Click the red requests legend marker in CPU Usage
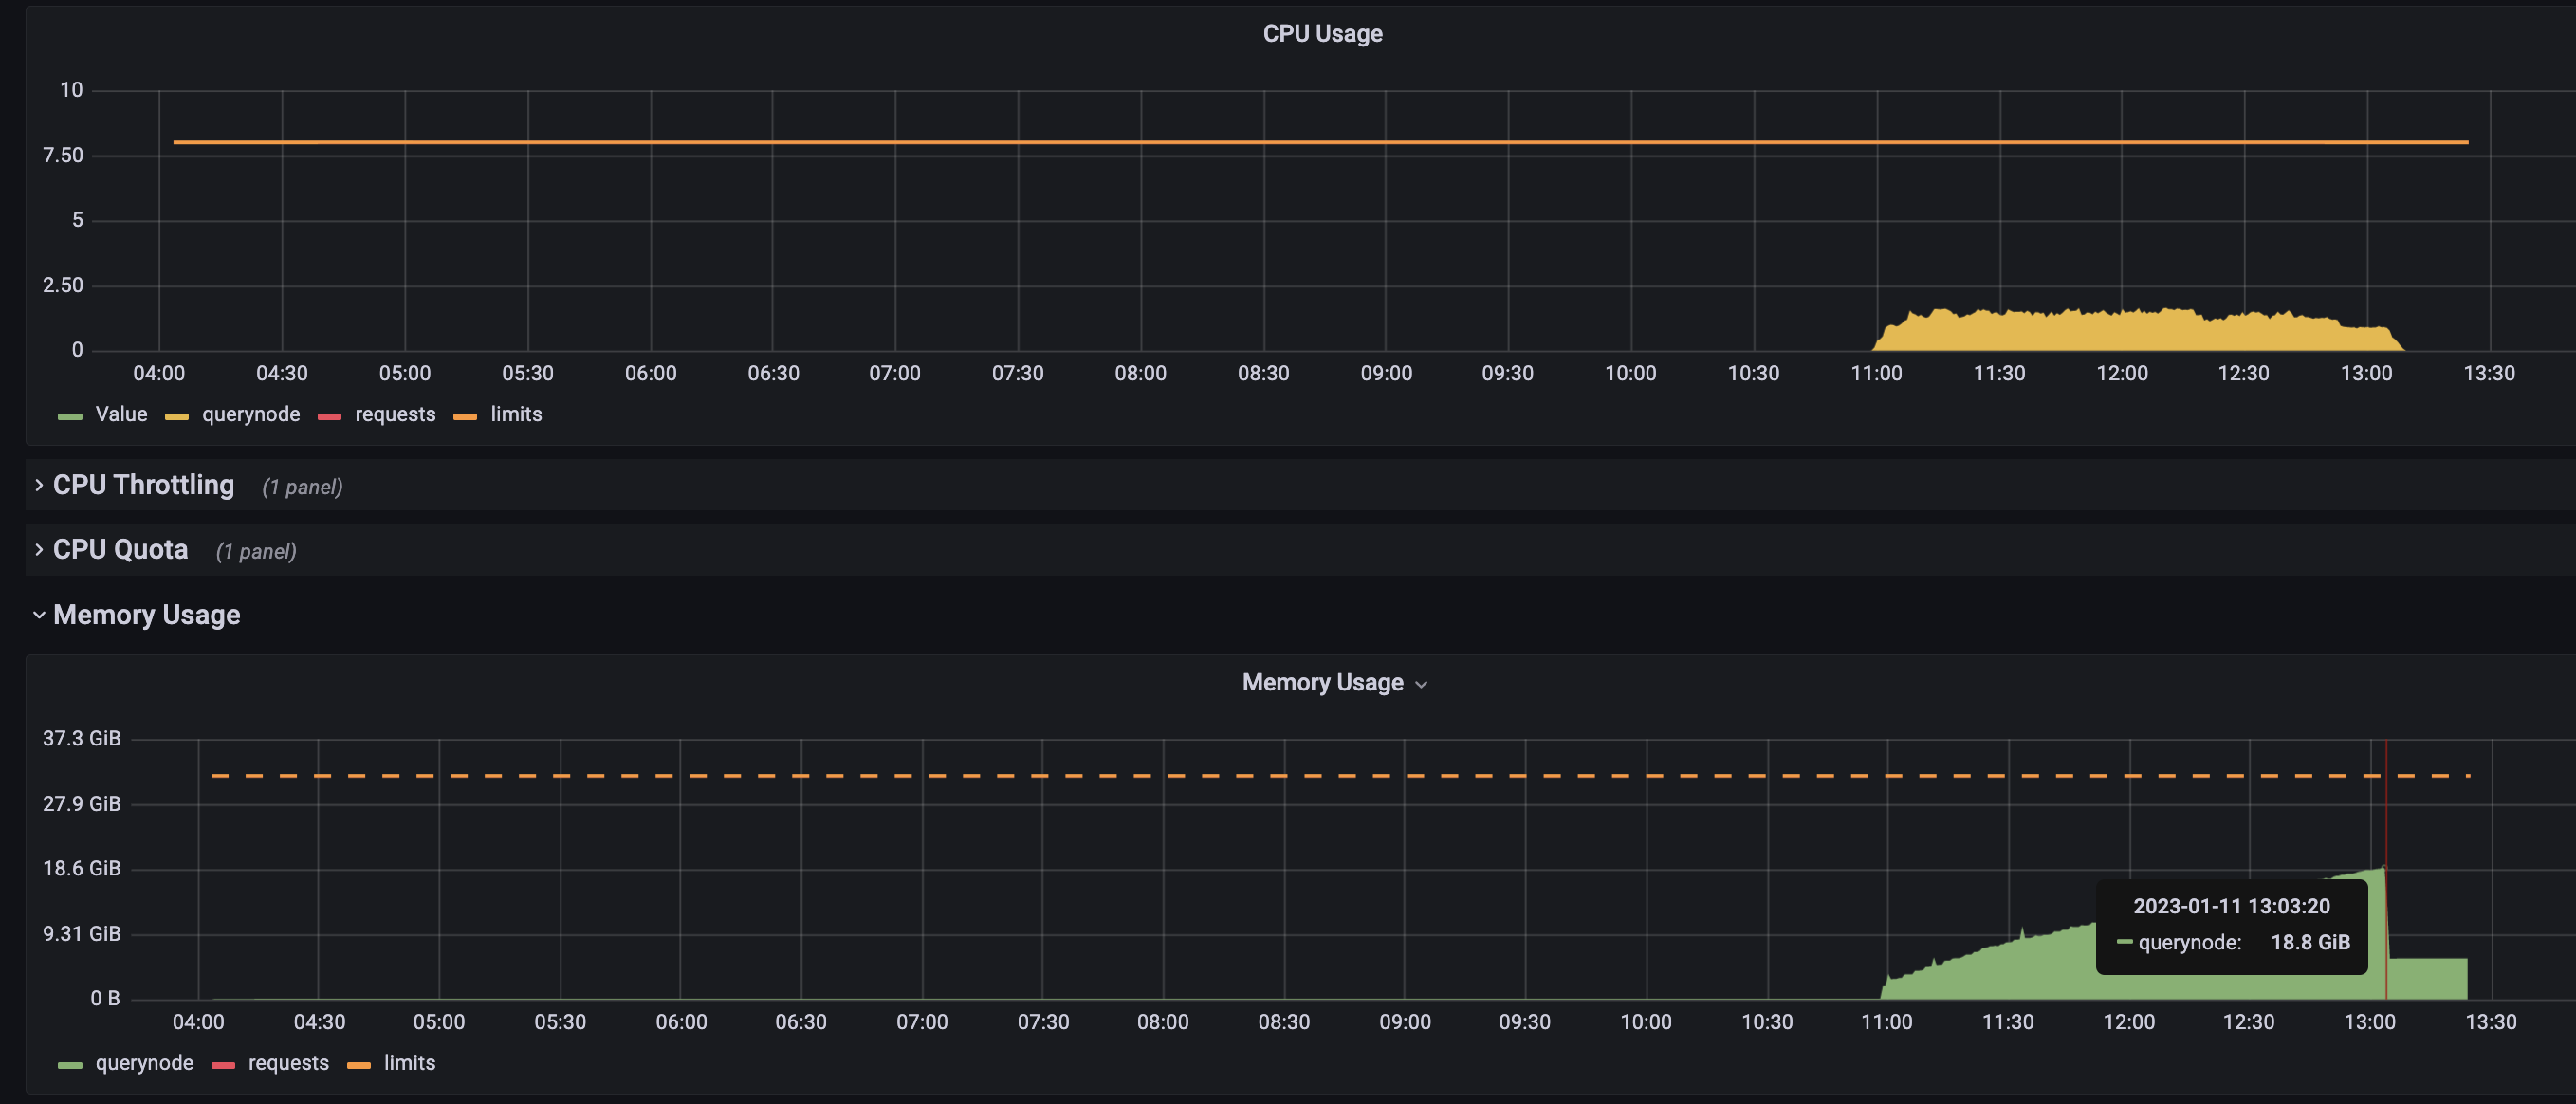2576x1104 pixels. click(330, 414)
